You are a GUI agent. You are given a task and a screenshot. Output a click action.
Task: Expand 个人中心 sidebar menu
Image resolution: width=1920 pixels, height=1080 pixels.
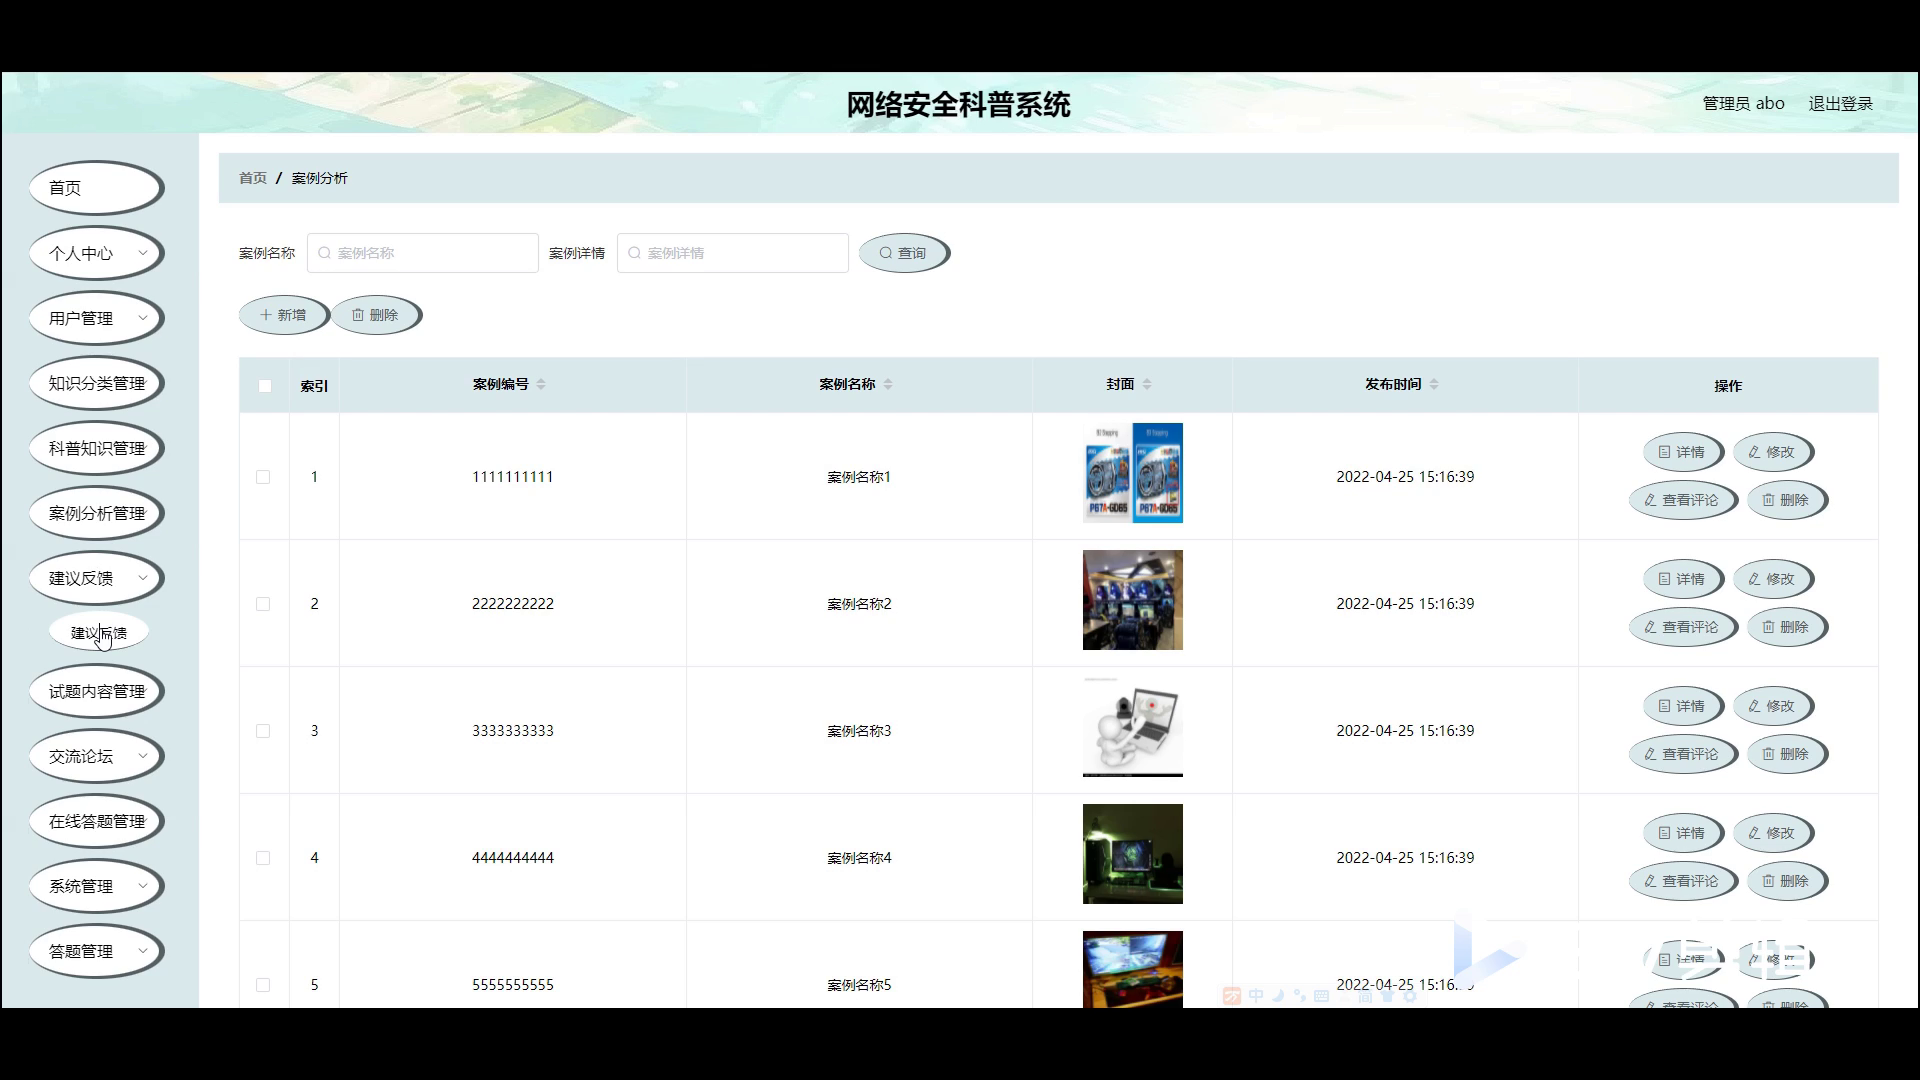click(96, 253)
